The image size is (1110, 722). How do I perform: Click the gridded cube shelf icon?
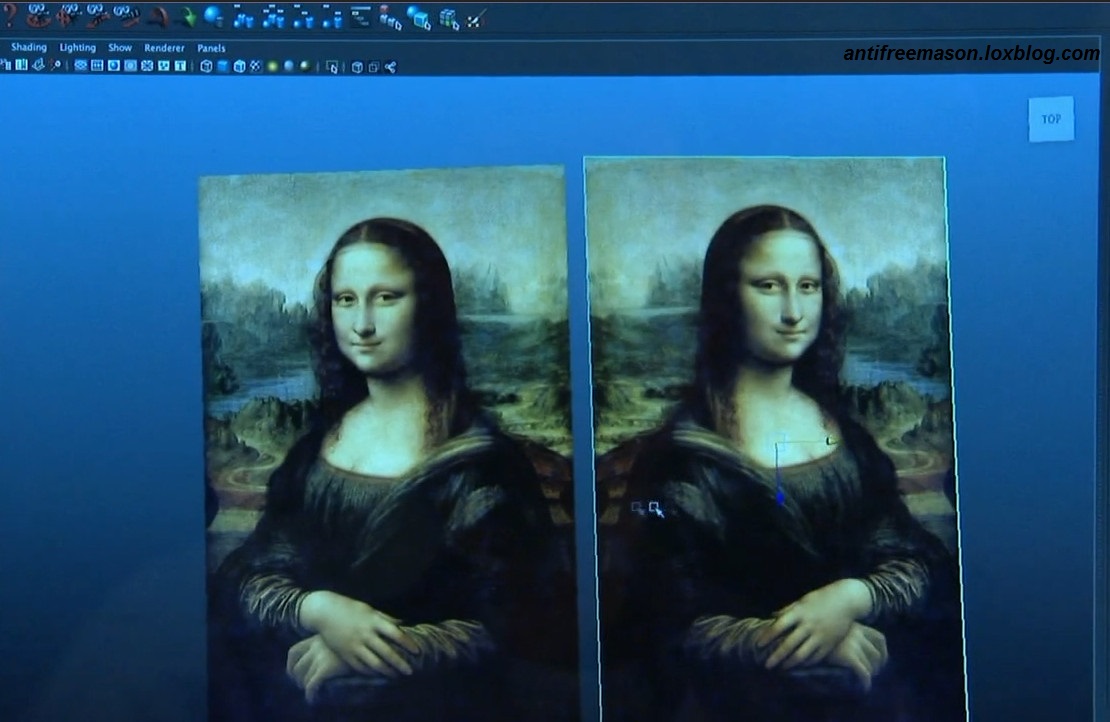pos(449,17)
